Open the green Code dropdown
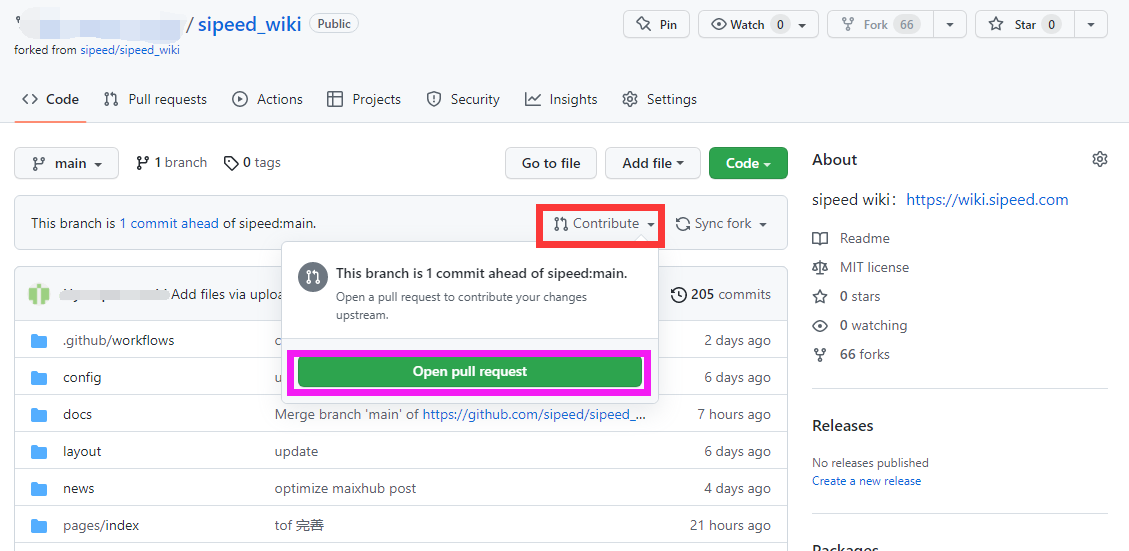This screenshot has height=551, width=1129. [x=748, y=163]
